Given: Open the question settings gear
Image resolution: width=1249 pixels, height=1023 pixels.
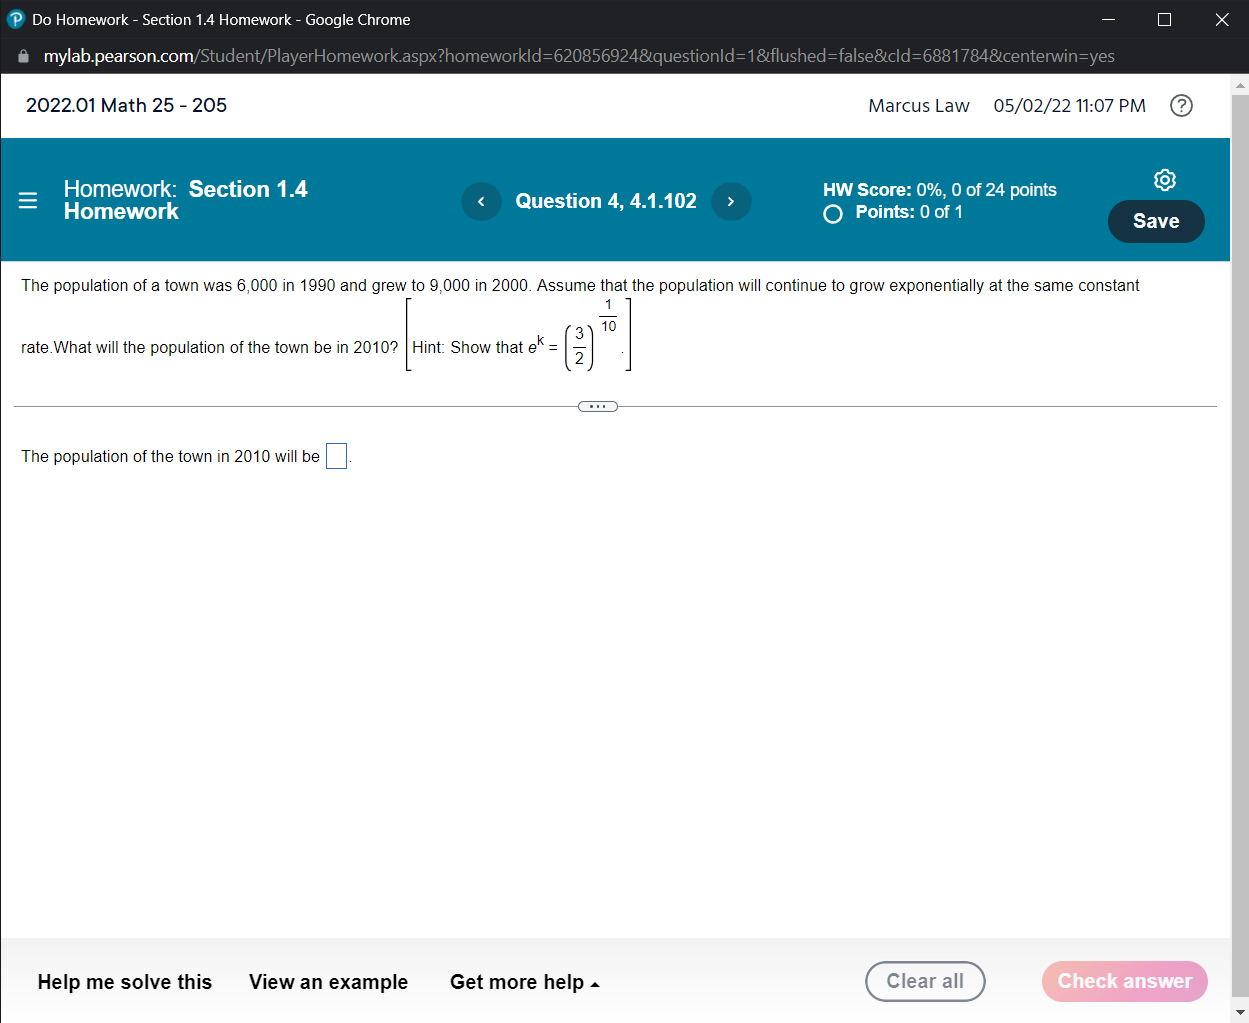Looking at the screenshot, I should (1164, 180).
